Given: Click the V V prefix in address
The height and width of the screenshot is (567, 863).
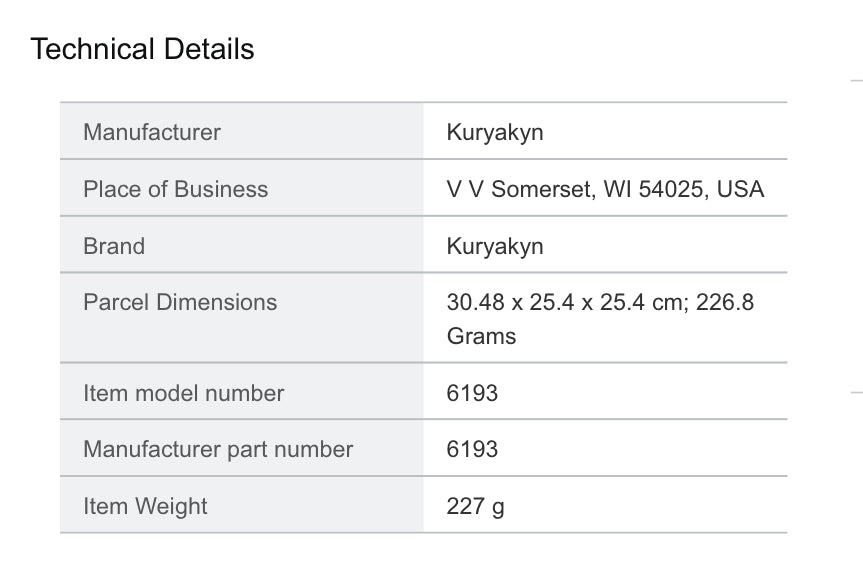Looking at the screenshot, I should tap(465, 189).
